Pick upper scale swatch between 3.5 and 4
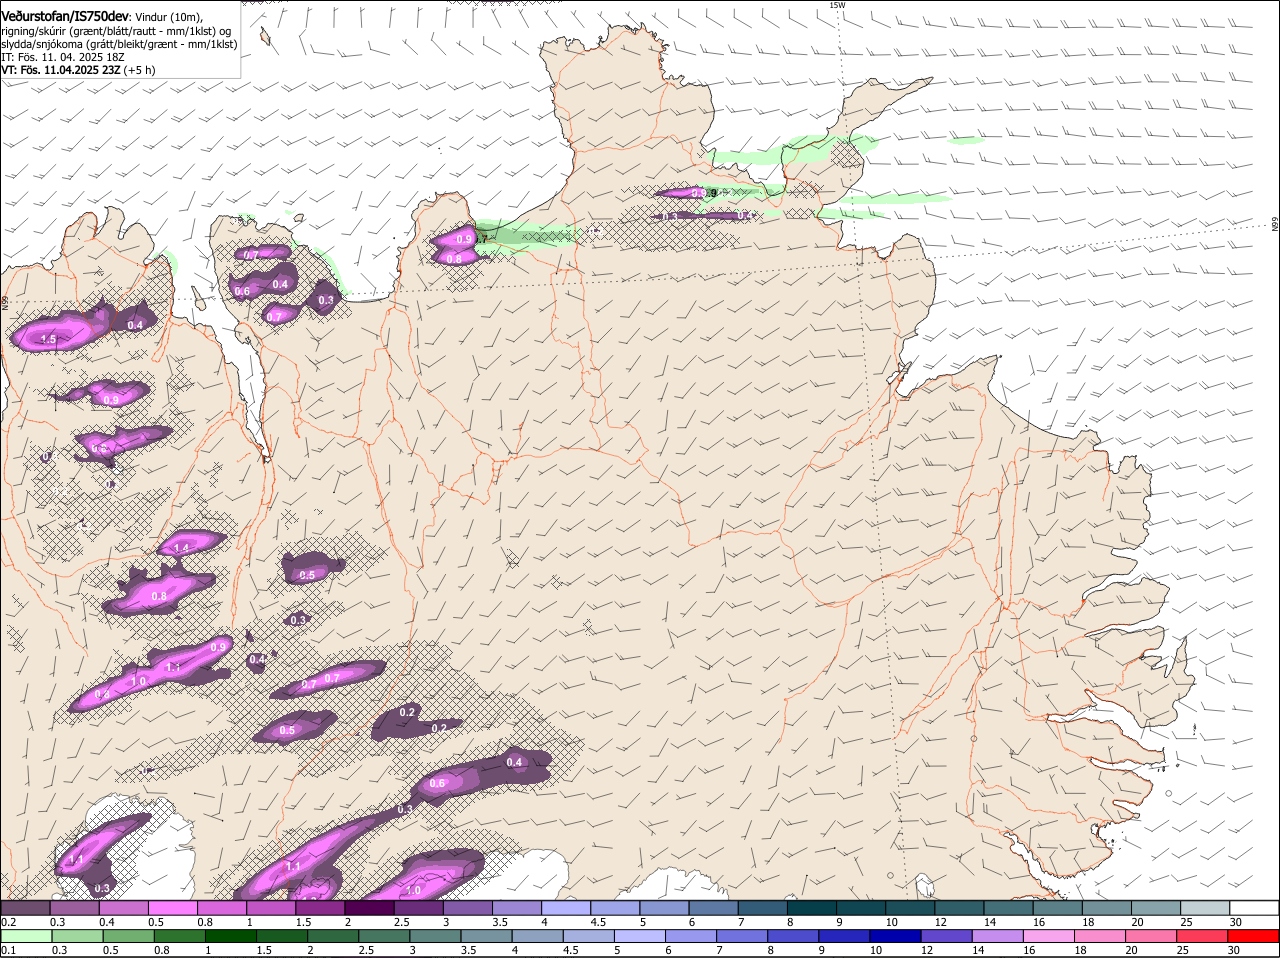 (516, 908)
